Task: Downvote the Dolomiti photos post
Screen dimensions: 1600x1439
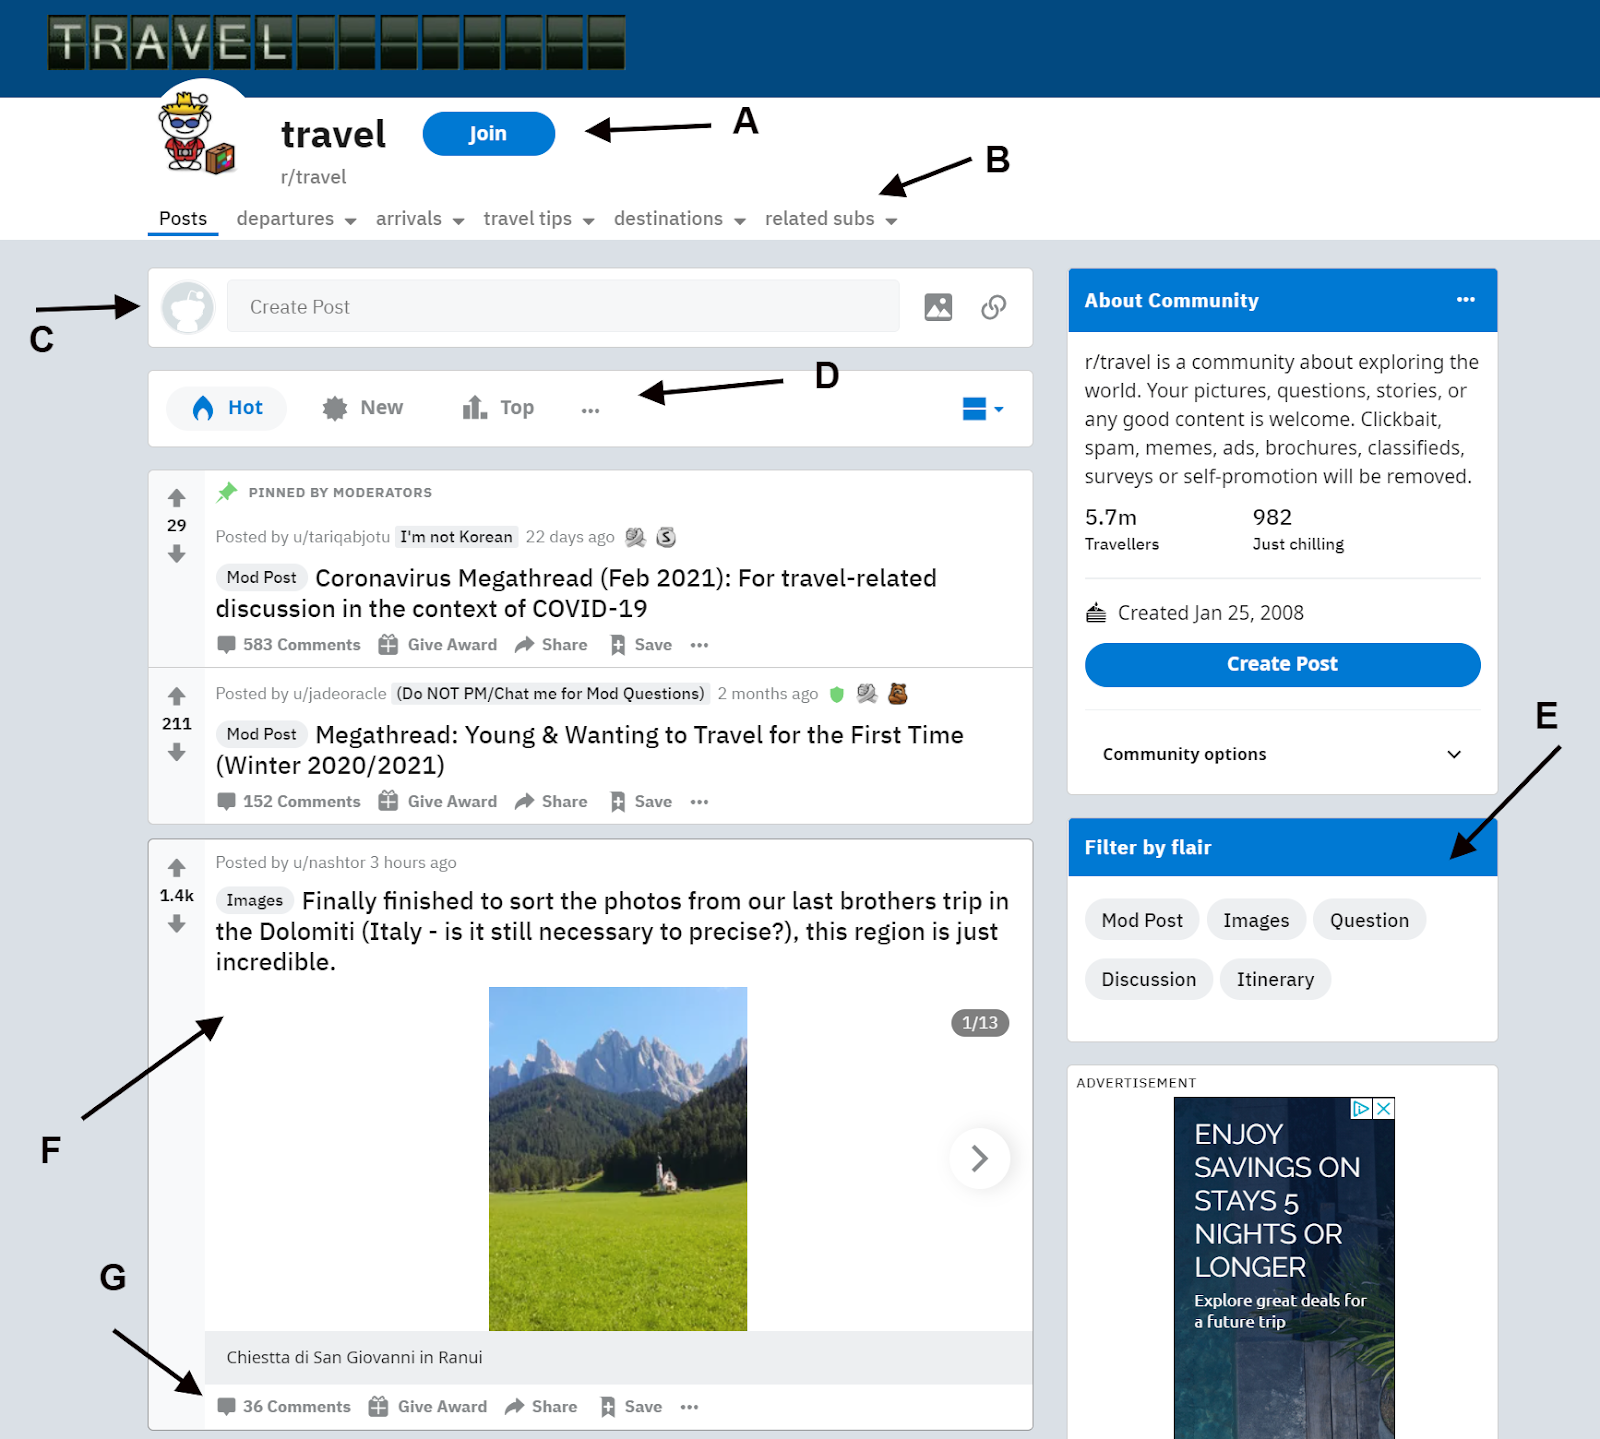Action: [177, 924]
